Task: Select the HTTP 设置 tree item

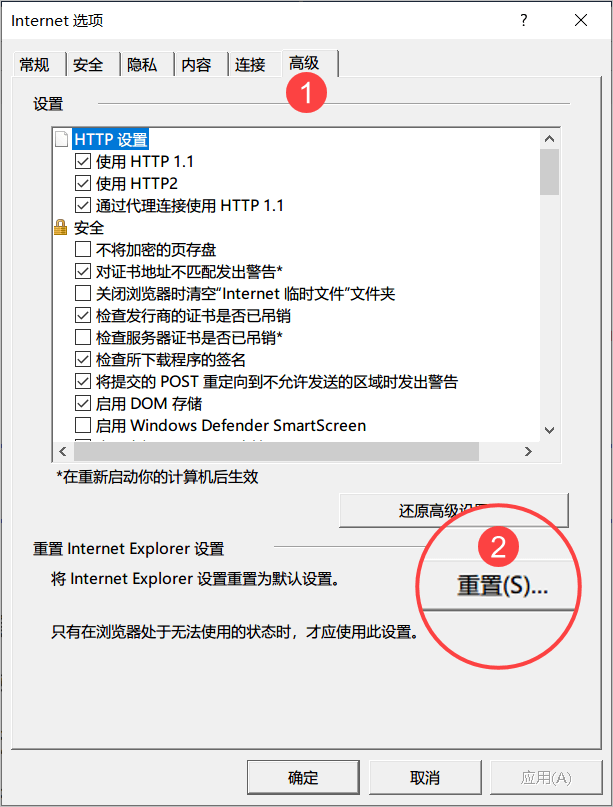Action: 111,139
